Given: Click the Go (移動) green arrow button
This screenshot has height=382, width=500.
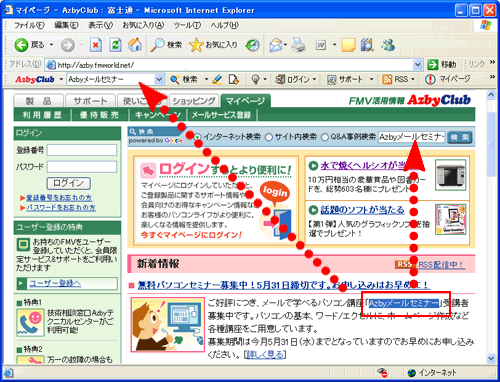Looking at the screenshot, I should click(x=433, y=64).
